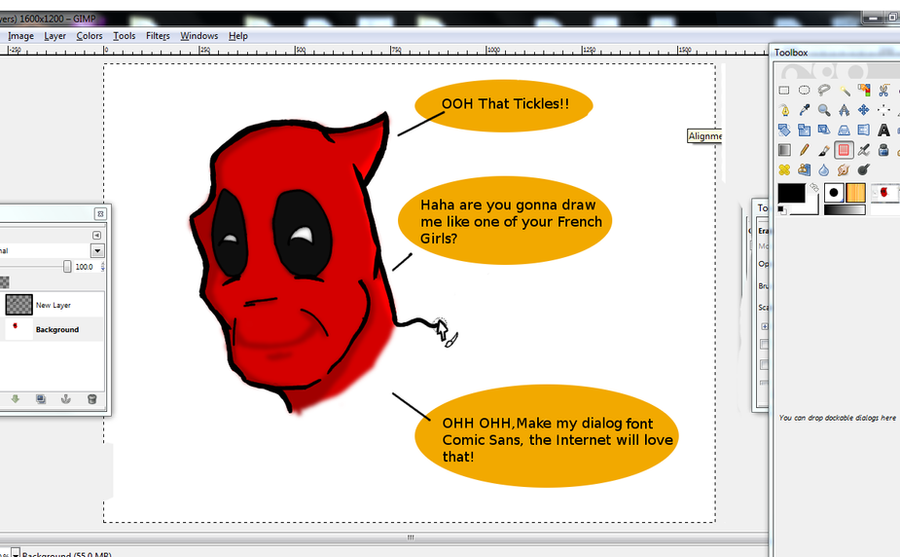Click the 'New Layer' layer name

[x=53, y=305]
